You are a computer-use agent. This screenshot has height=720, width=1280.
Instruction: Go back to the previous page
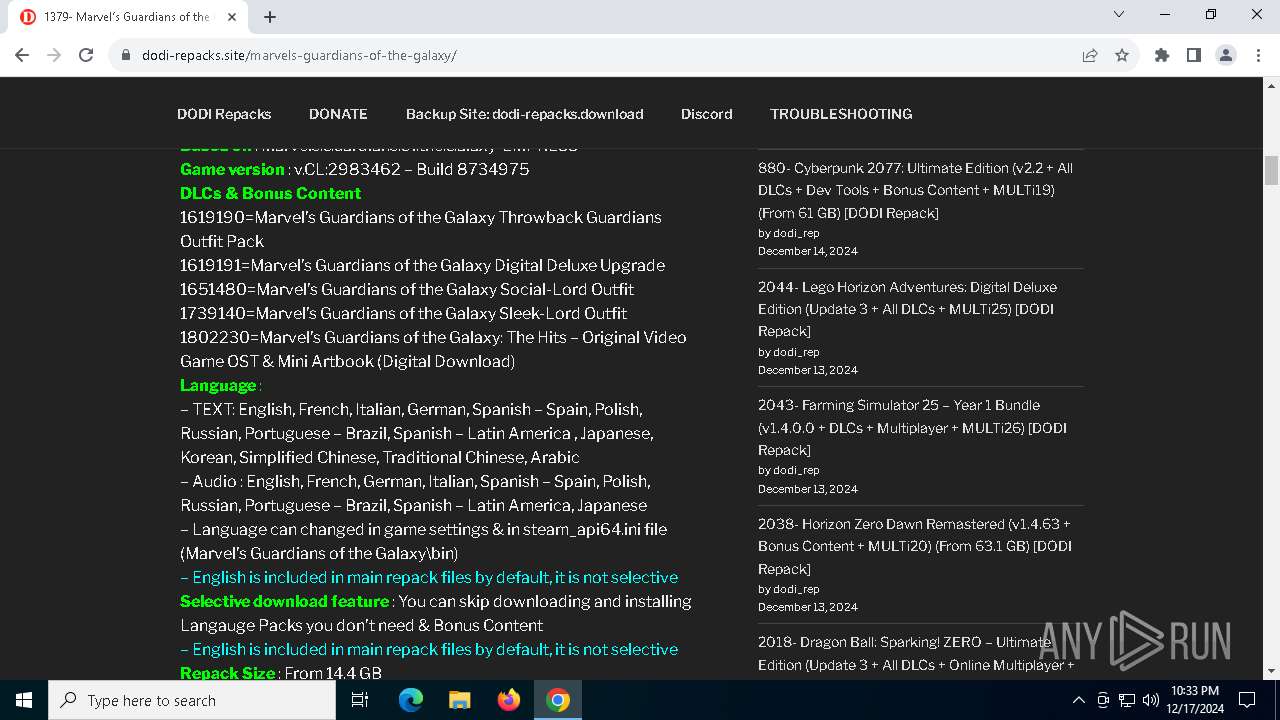tap(22, 55)
